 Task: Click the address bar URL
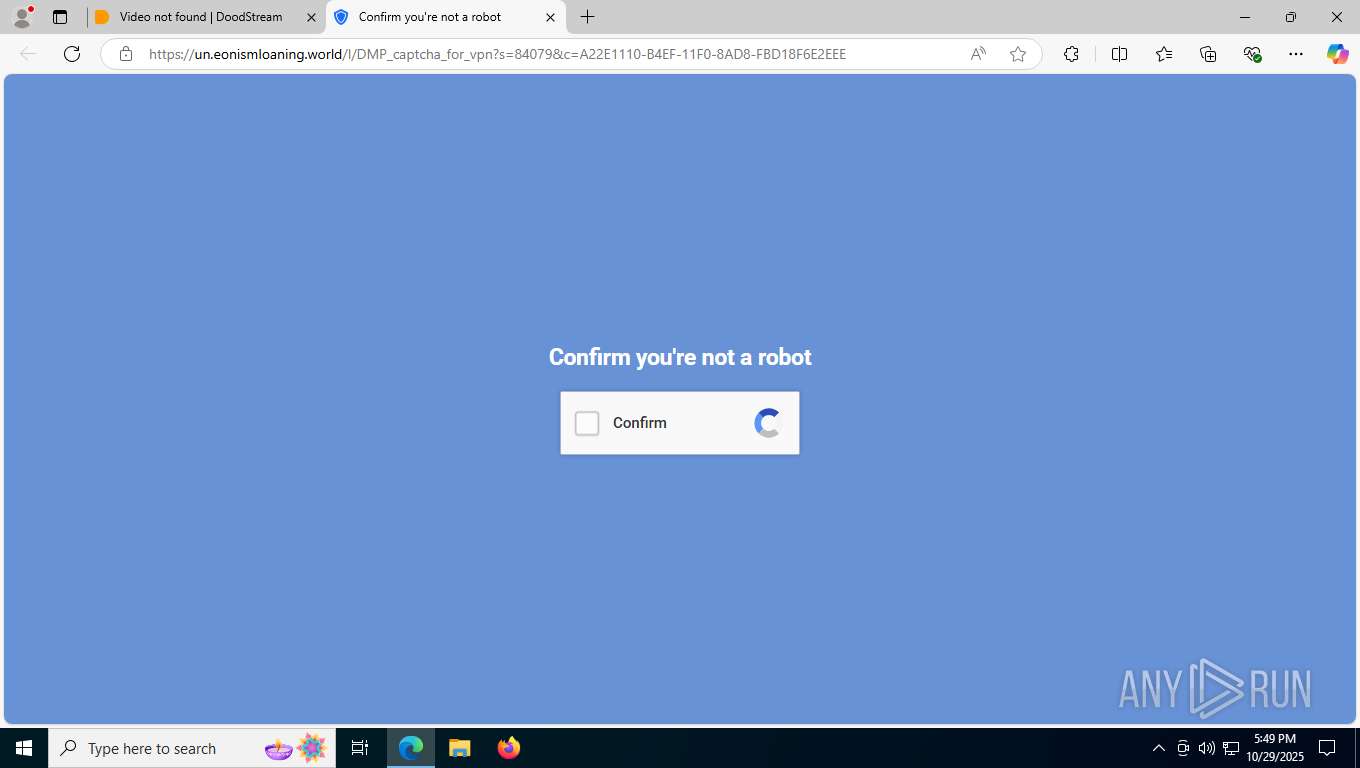pyautogui.click(x=497, y=54)
